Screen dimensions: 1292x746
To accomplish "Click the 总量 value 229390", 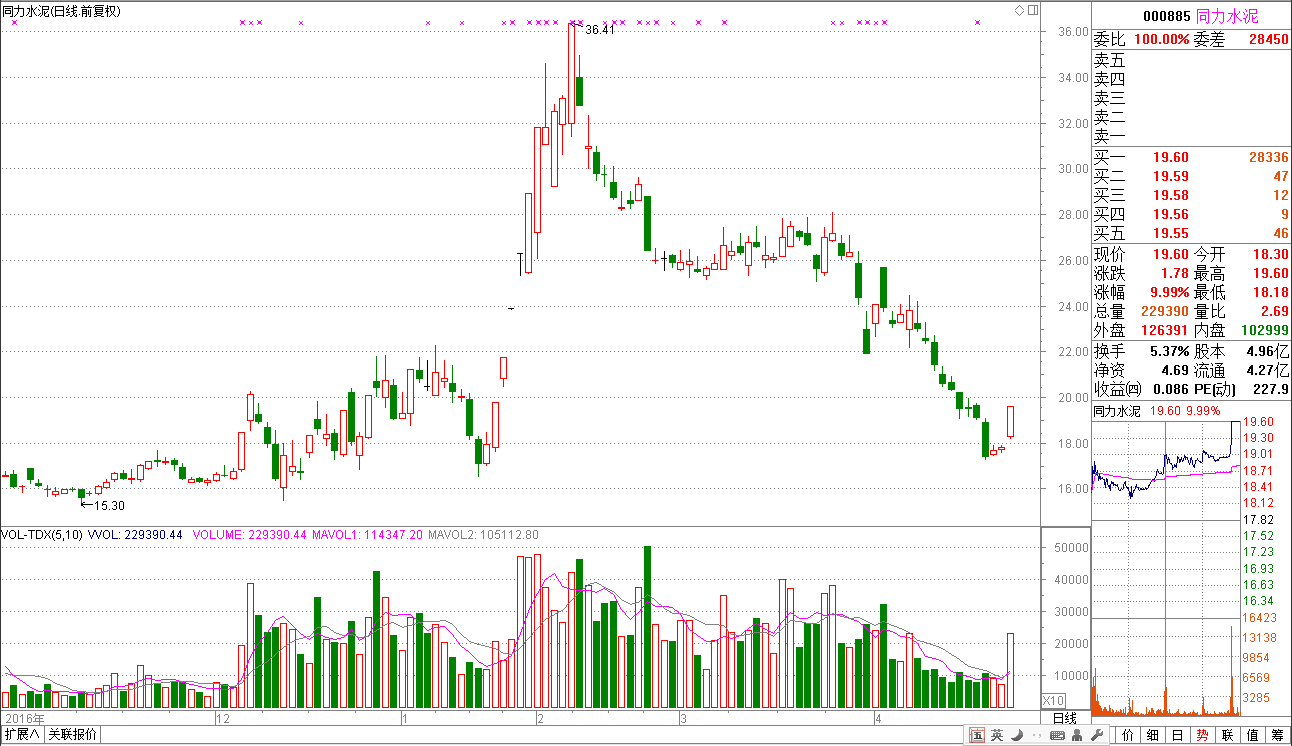I will [x=1165, y=311].
